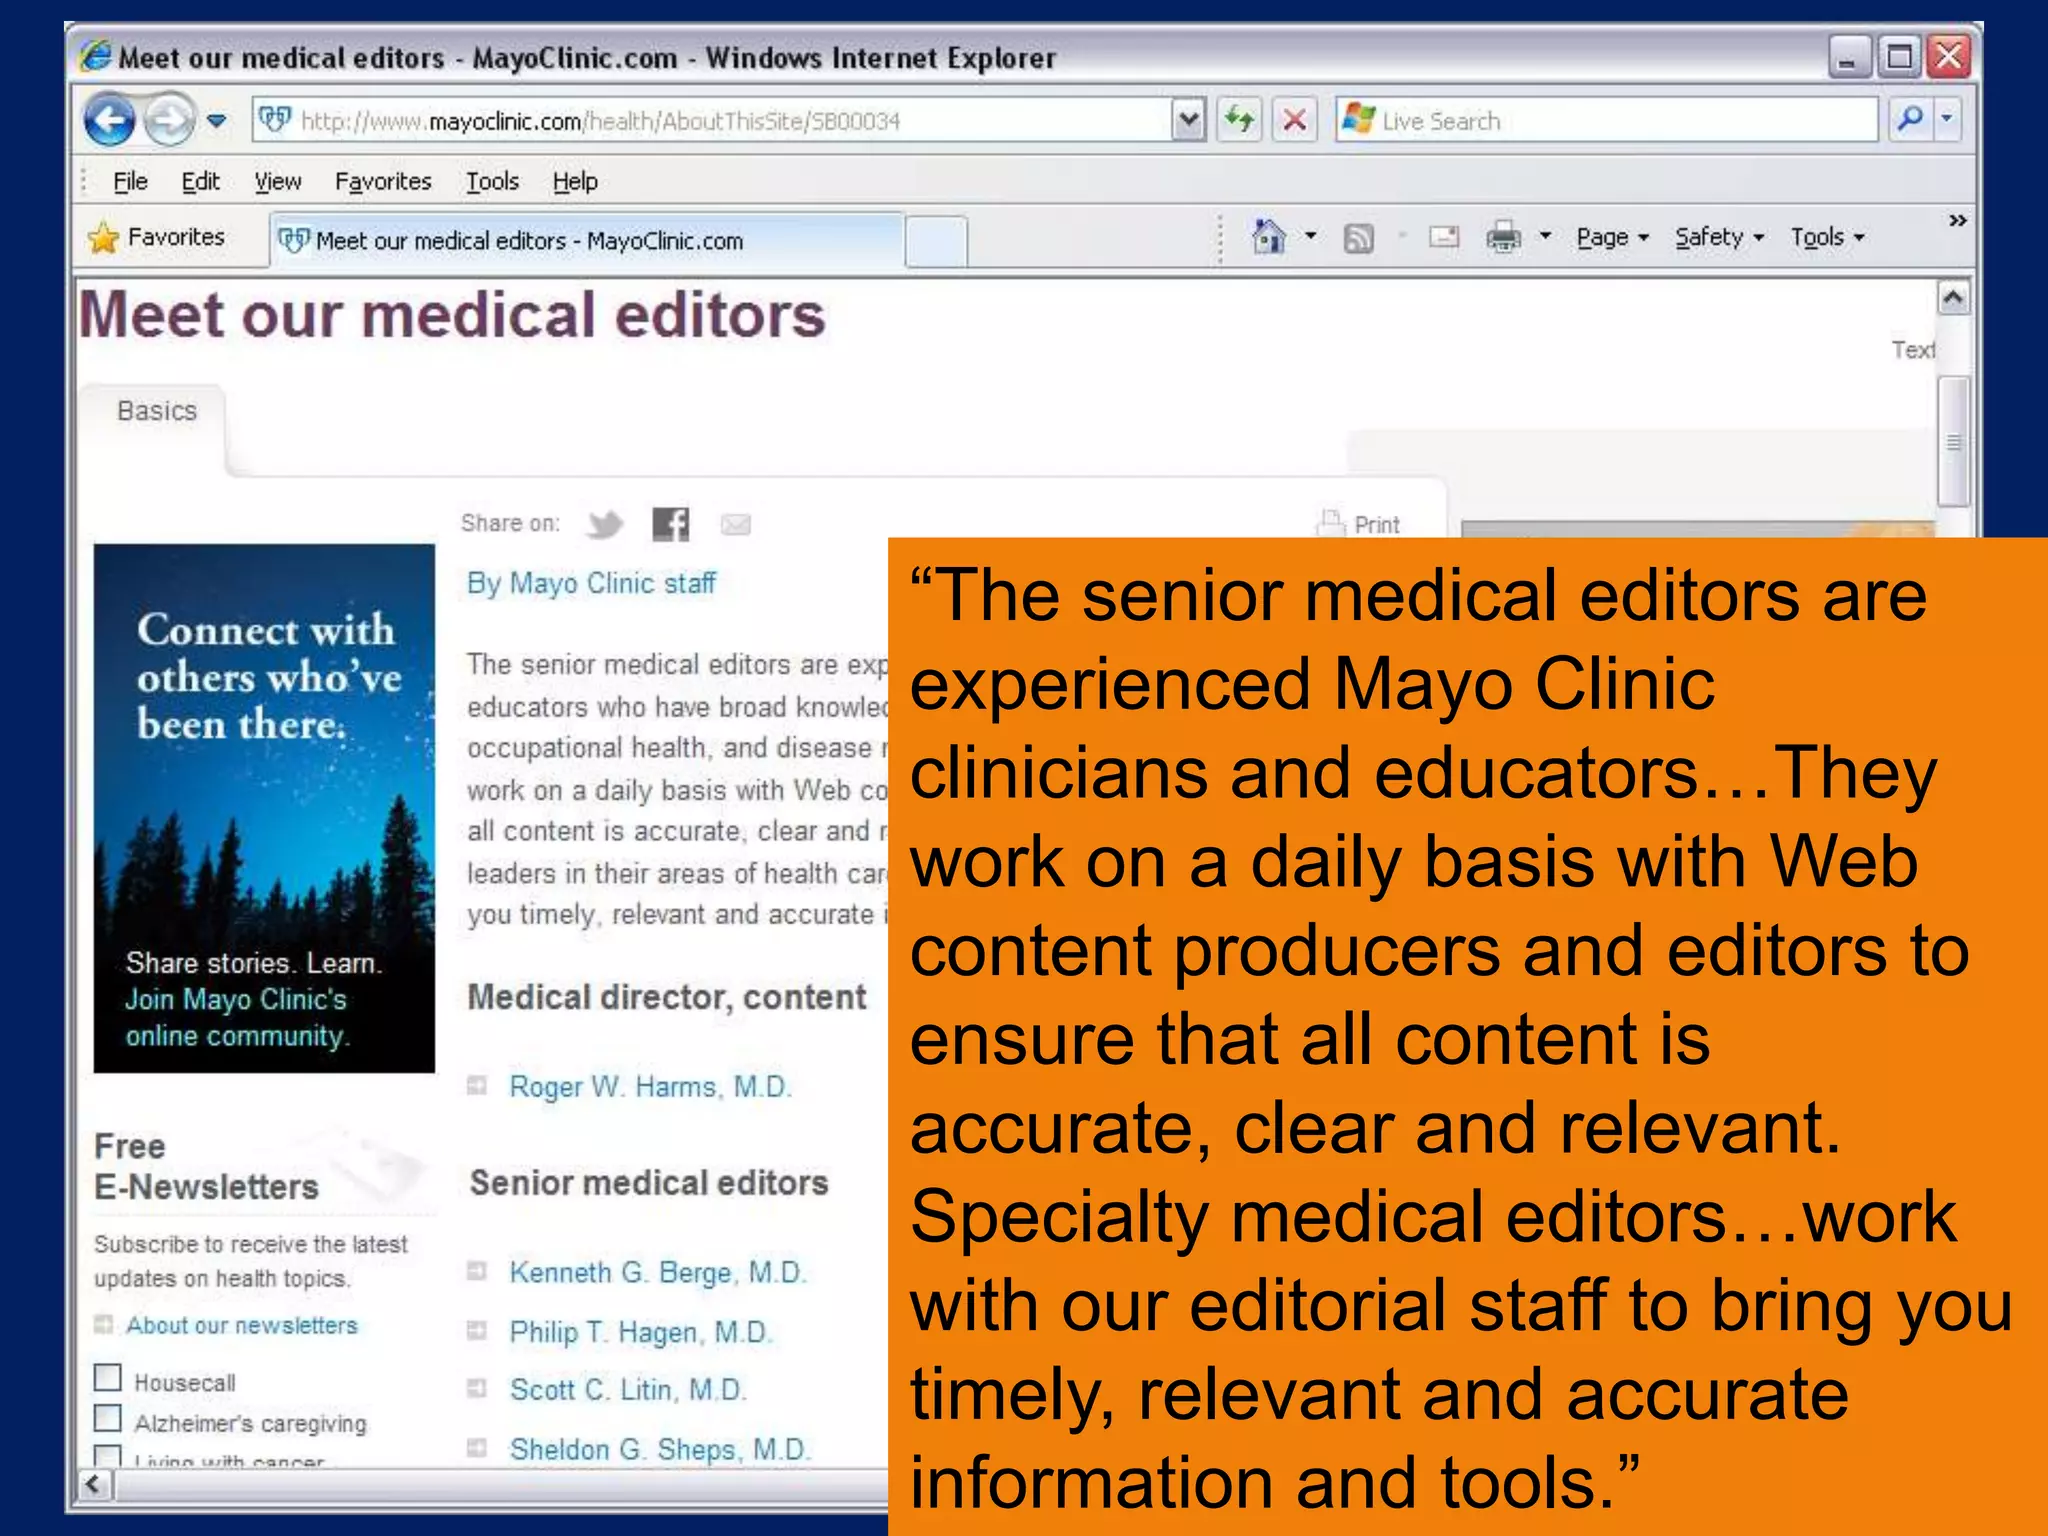Click the Read Mail icon
The width and height of the screenshot is (2048, 1536).
point(1443,237)
